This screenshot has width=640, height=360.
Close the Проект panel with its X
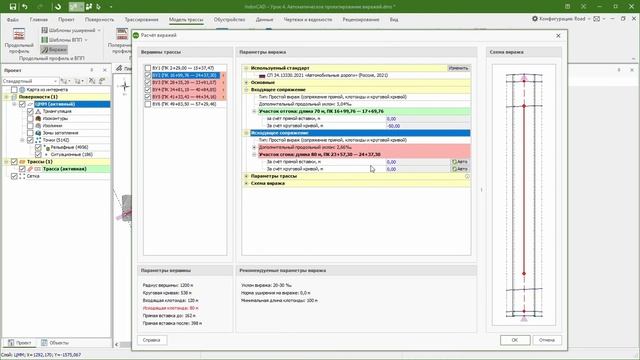(x=104, y=70)
